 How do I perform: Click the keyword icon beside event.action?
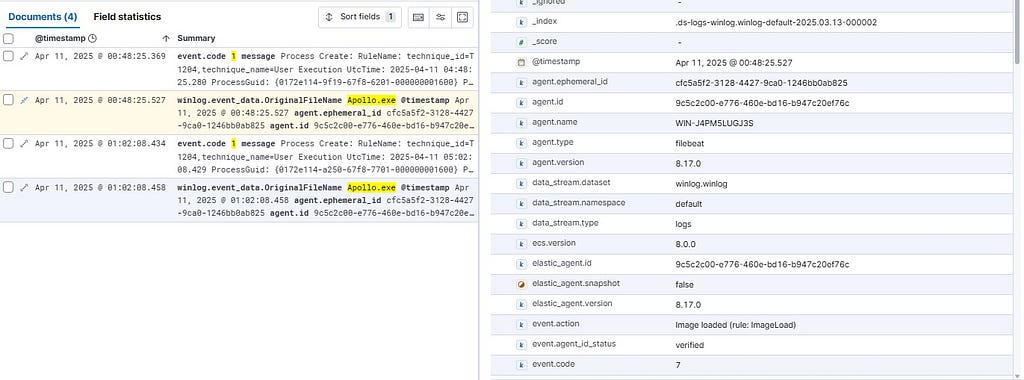tap(521, 325)
